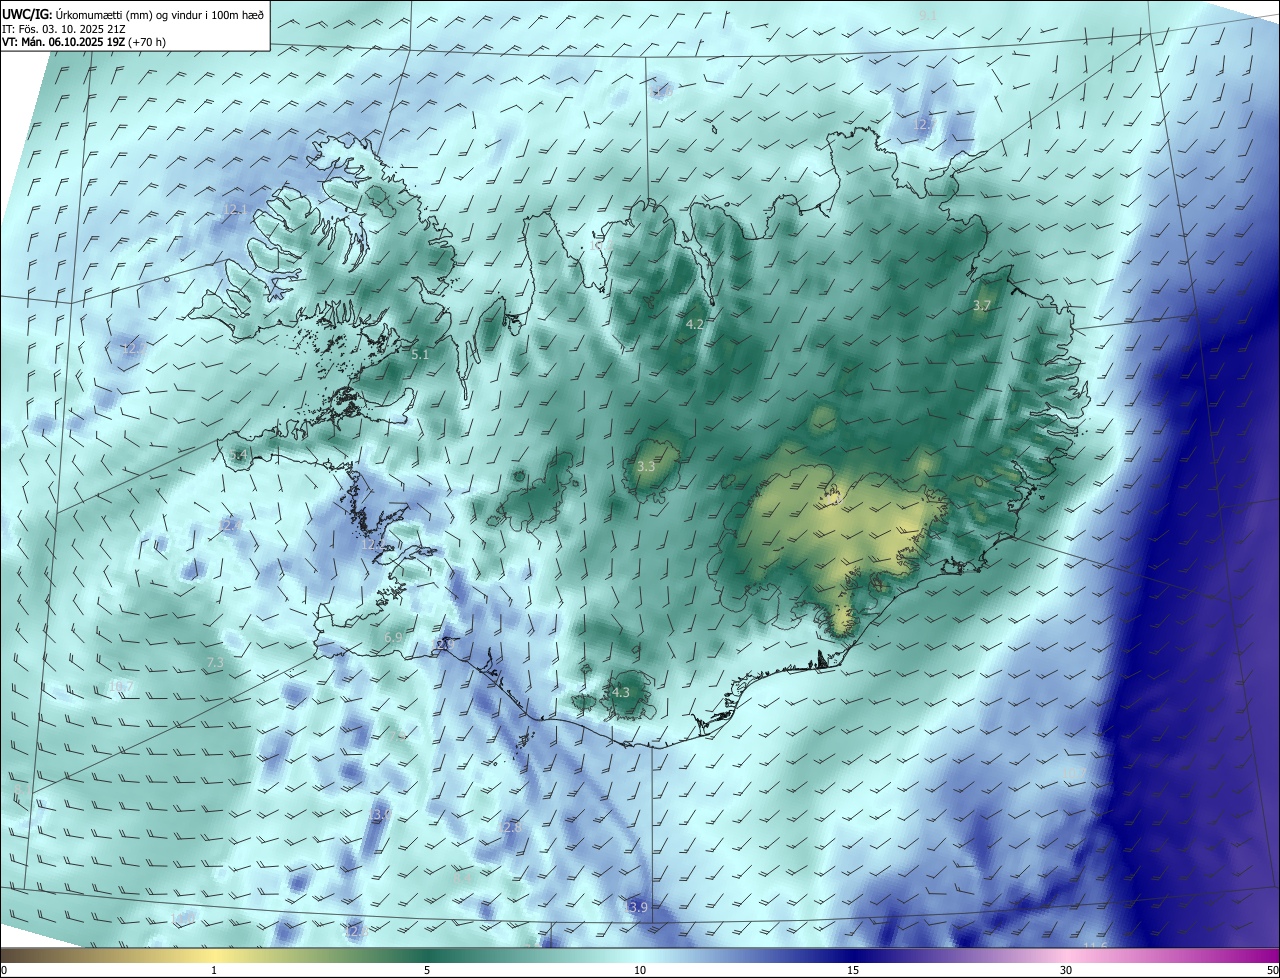Viewport: 1280px width, 978px height.
Task: Click the 3.3 value on the yellow glacier patch
Action: click(646, 467)
